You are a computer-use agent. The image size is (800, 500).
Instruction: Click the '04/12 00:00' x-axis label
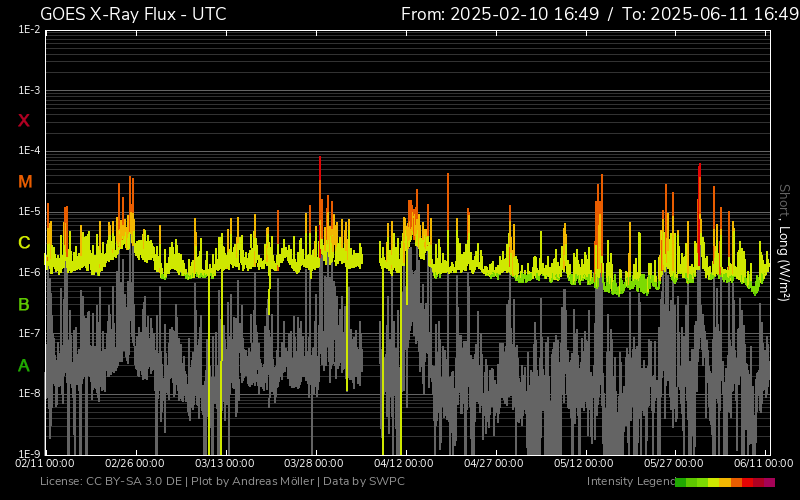pyautogui.click(x=404, y=464)
